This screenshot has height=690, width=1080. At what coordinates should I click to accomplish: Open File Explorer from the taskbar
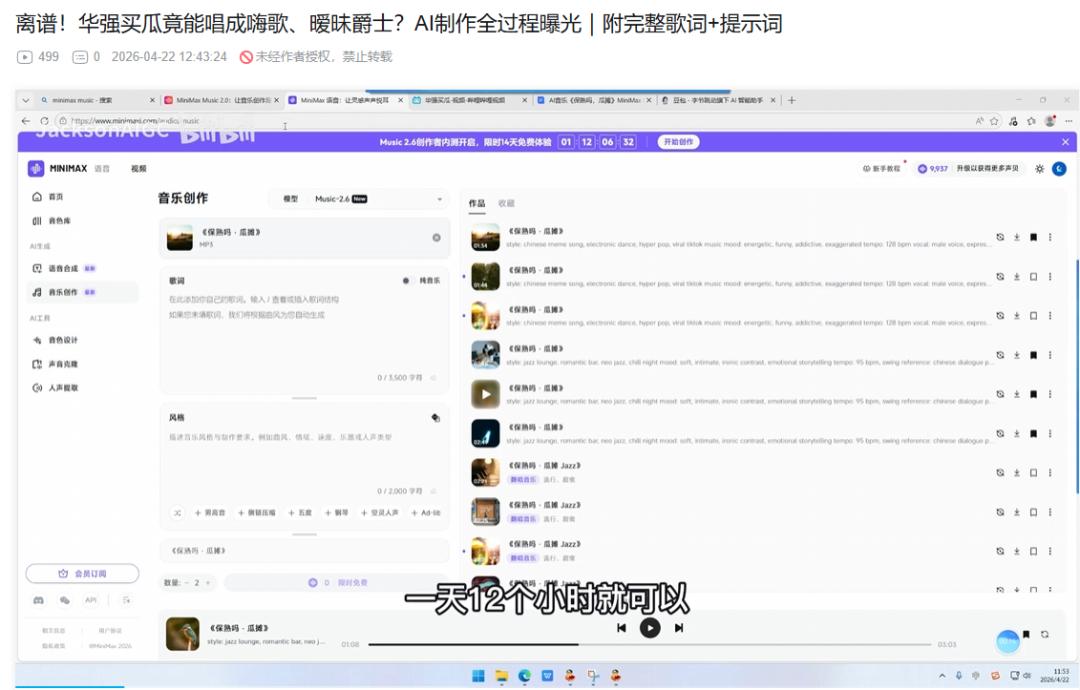point(501,676)
